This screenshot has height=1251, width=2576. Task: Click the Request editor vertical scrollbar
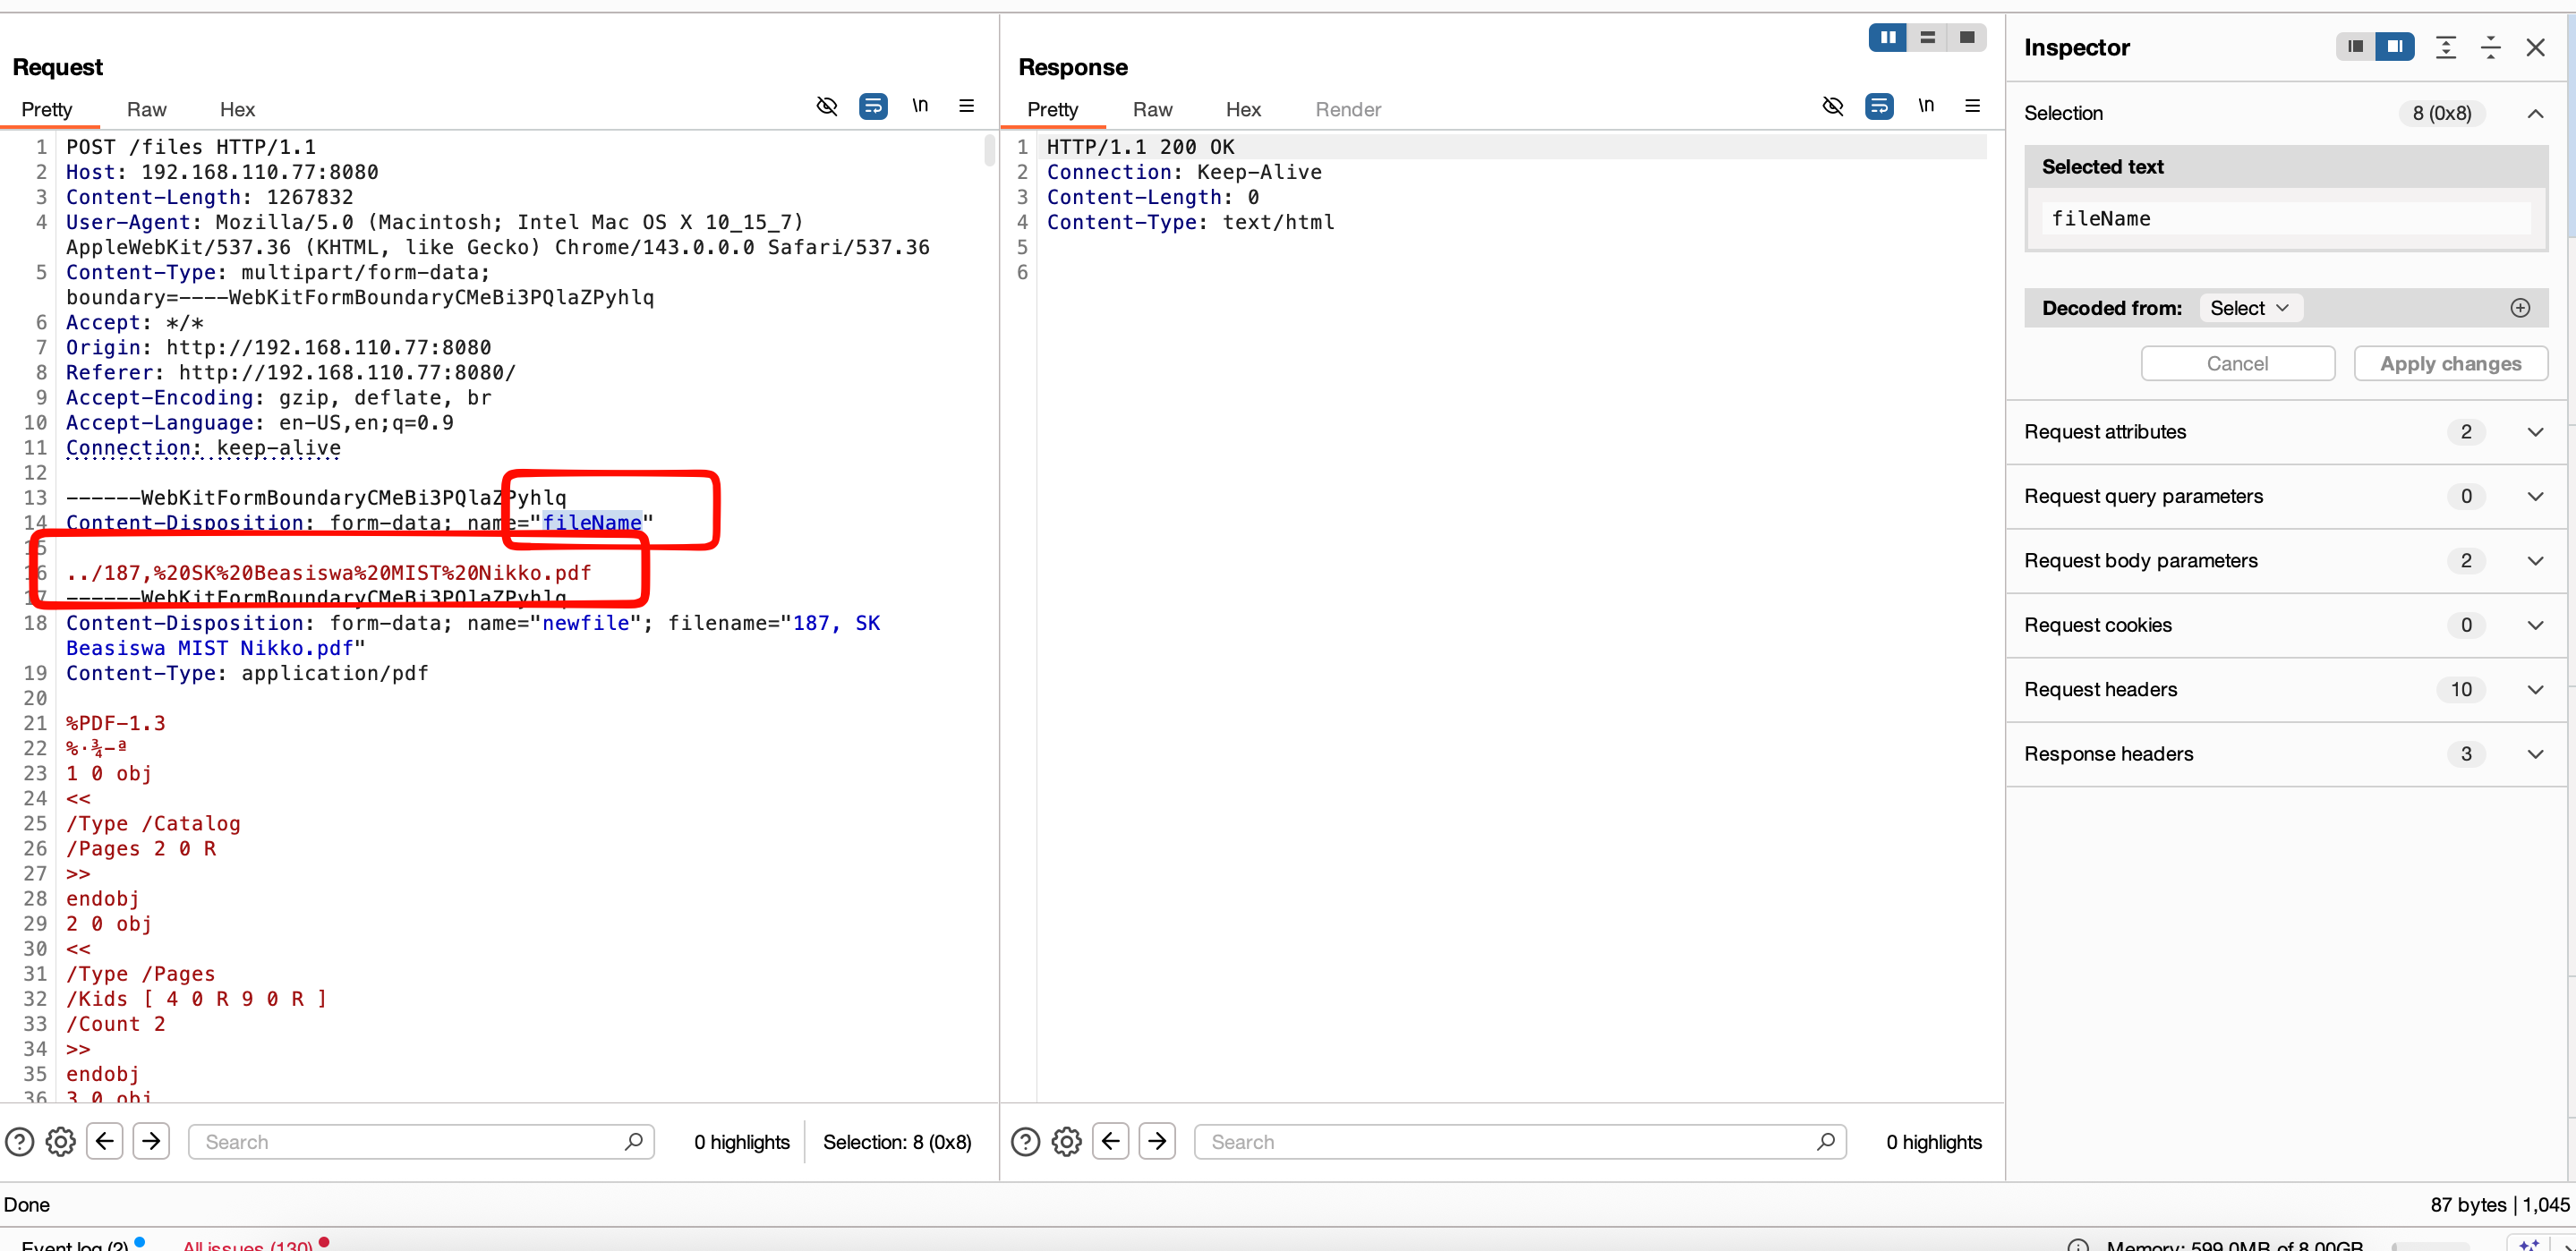[x=989, y=150]
